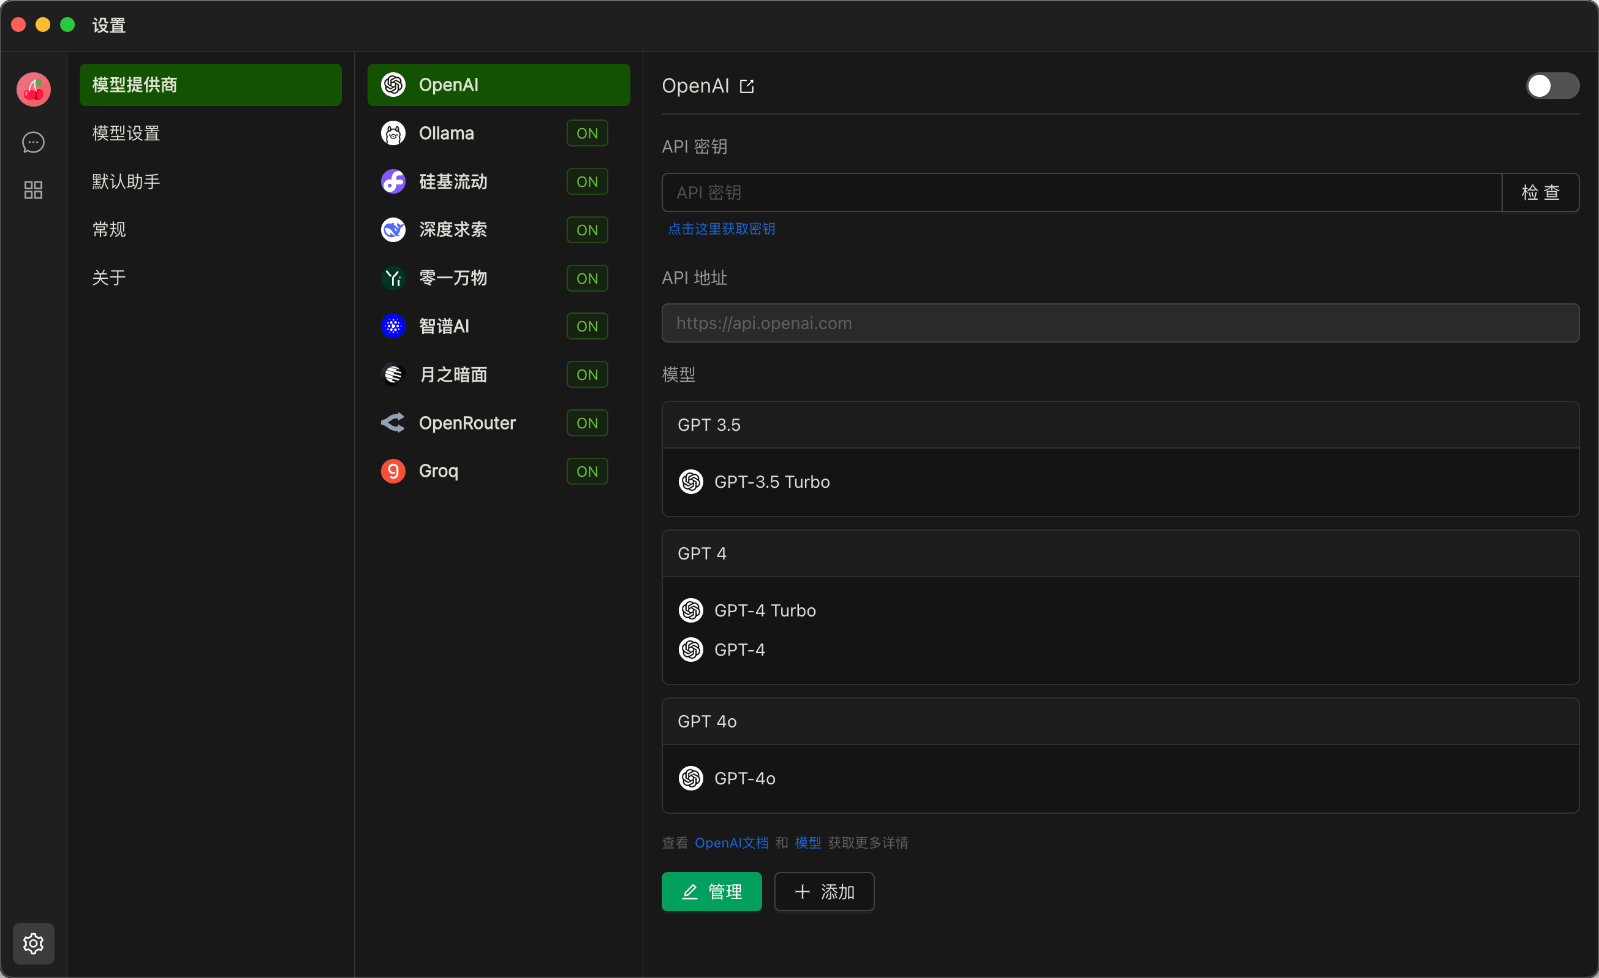Select Ollama provider entry

pos(499,133)
